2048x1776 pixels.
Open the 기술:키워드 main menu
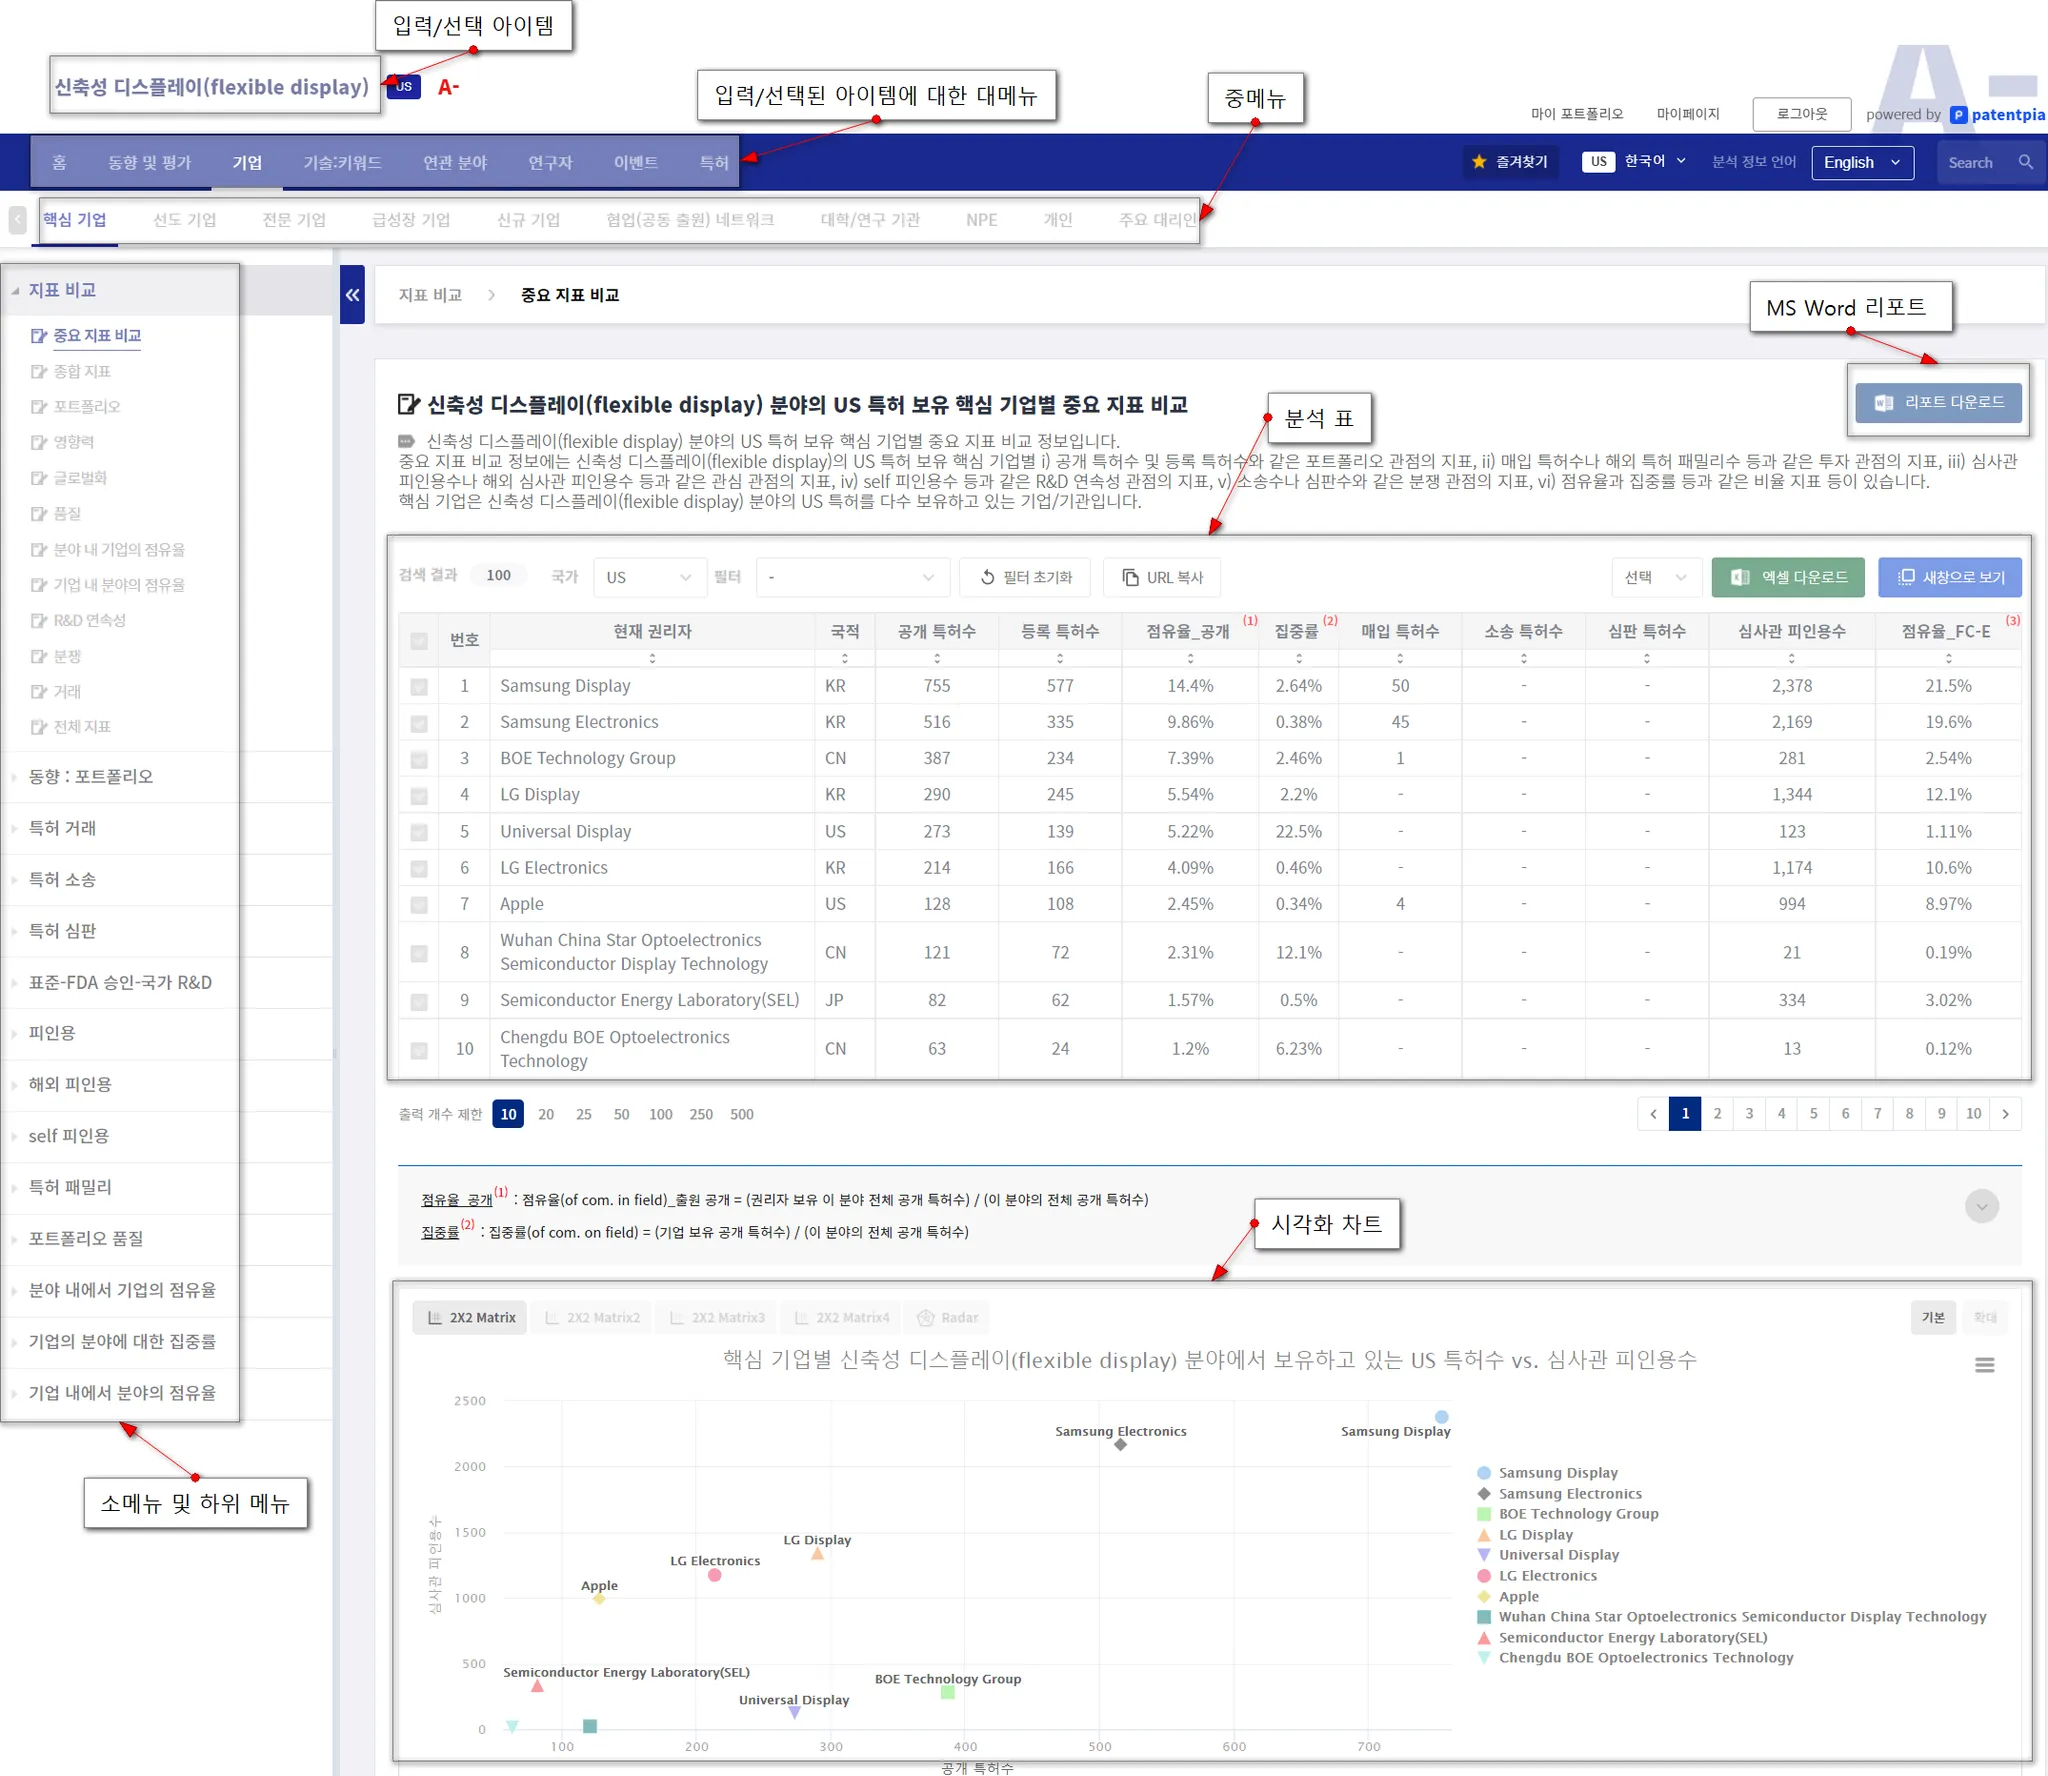[342, 162]
